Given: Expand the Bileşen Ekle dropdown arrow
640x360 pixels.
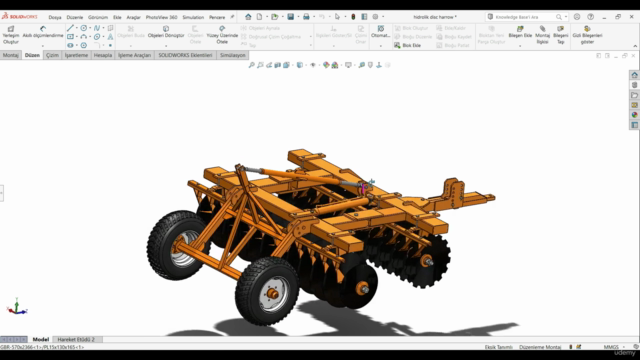Looking at the screenshot, I should 520,46.
